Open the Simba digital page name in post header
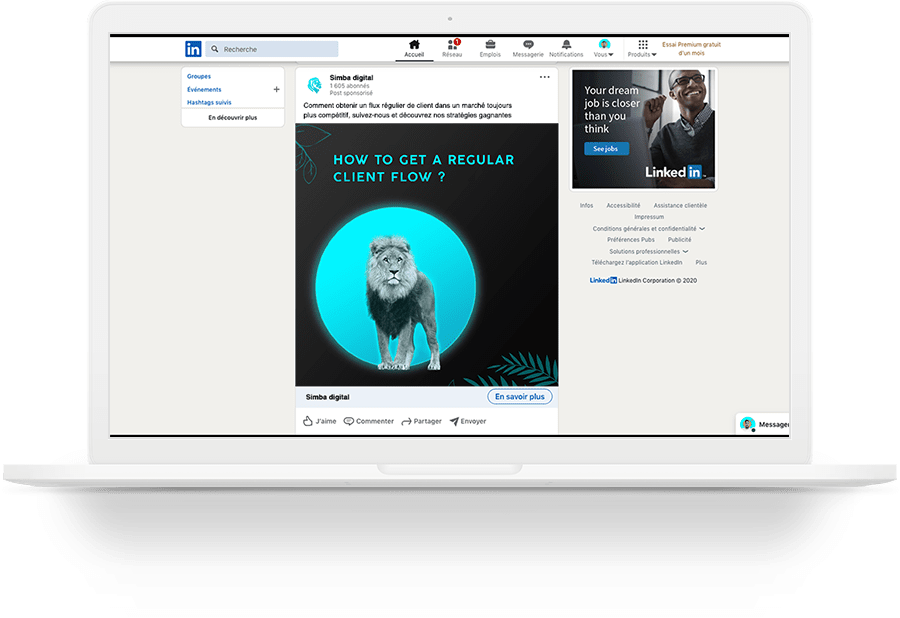Viewport: 900px width, 618px height. coord(351,77)
